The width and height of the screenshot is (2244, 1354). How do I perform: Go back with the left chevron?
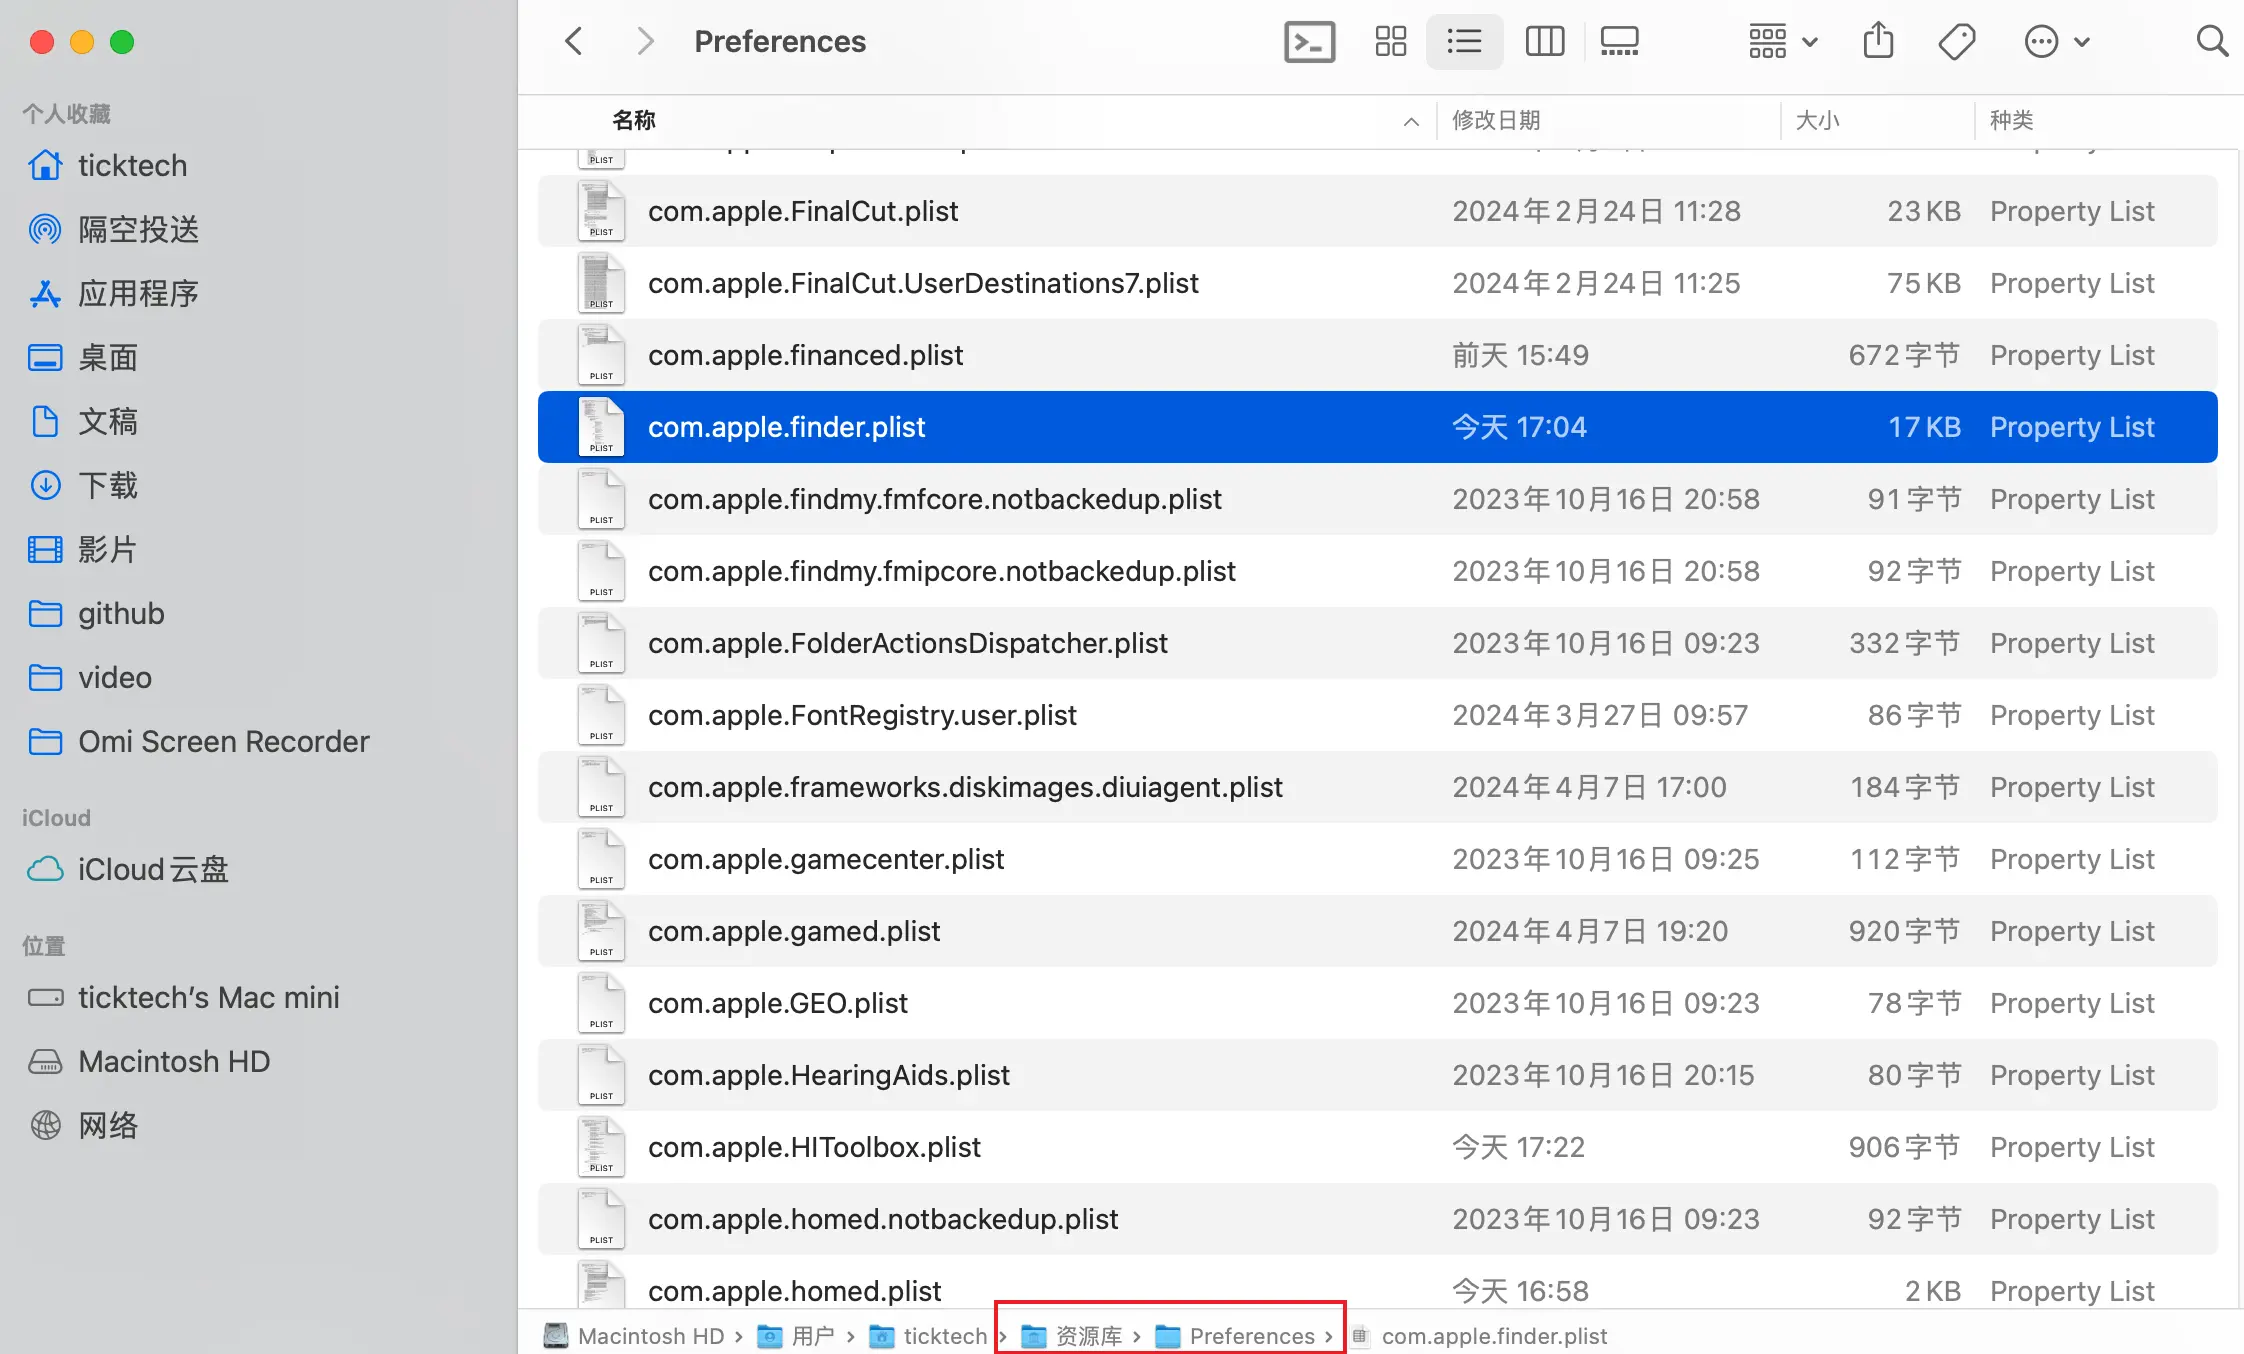point(574,41)
